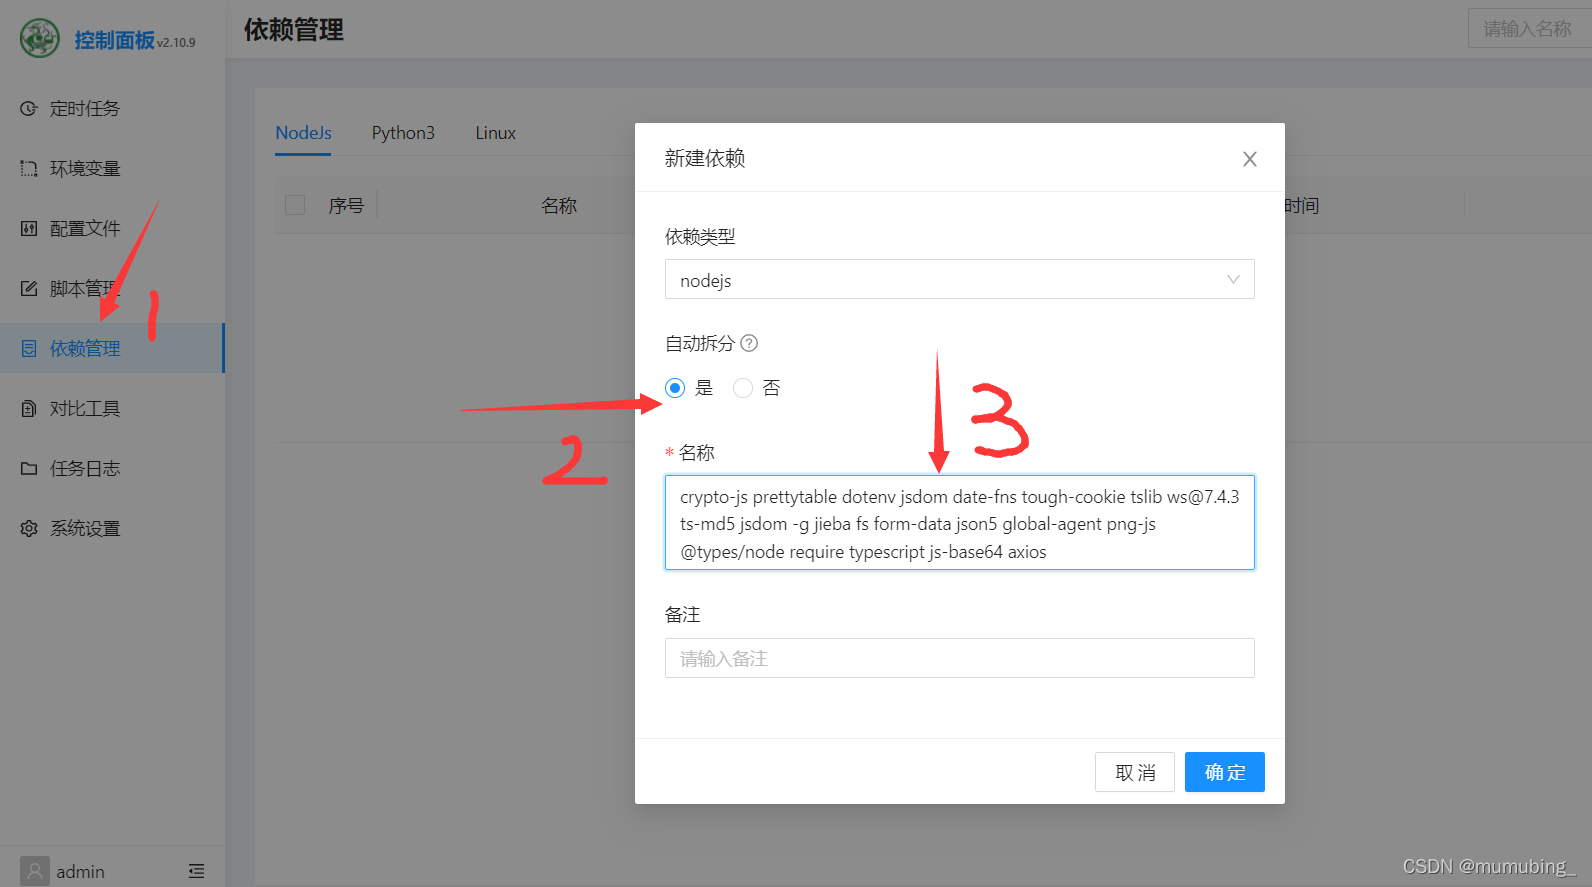Select 依赖管理 in the sidebar
The width and height of the screenshot is (1592, 887).
coord(112,348)
